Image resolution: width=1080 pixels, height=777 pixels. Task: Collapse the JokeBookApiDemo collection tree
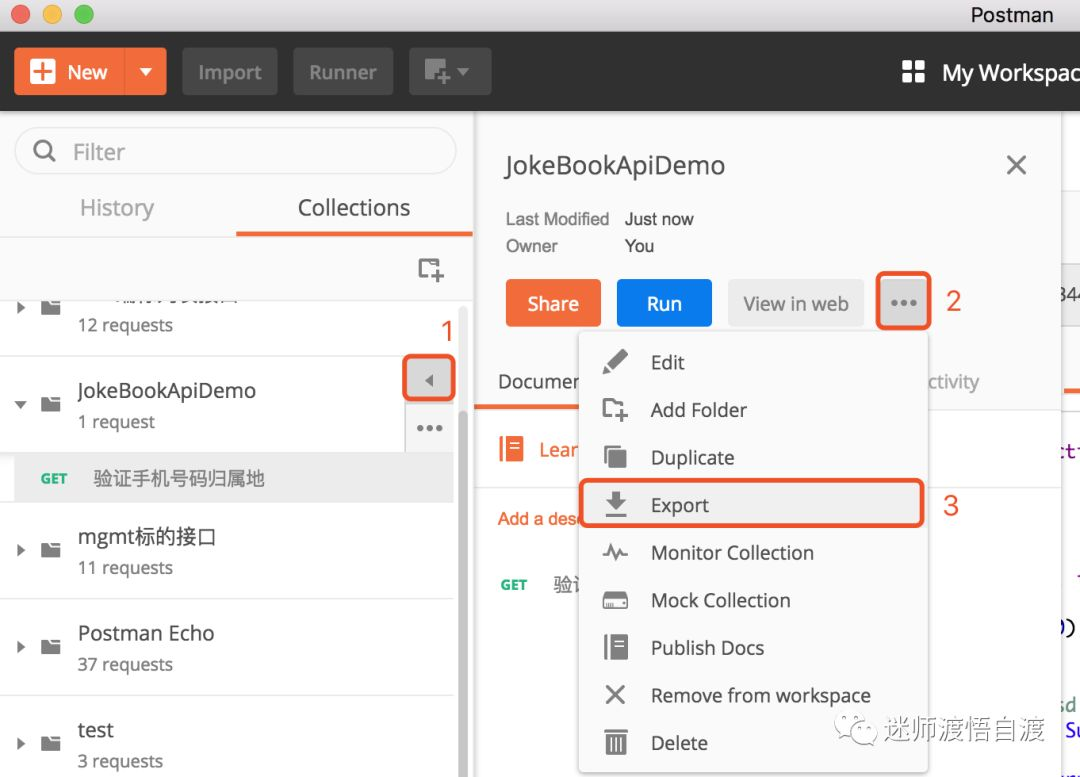point(21,404)
